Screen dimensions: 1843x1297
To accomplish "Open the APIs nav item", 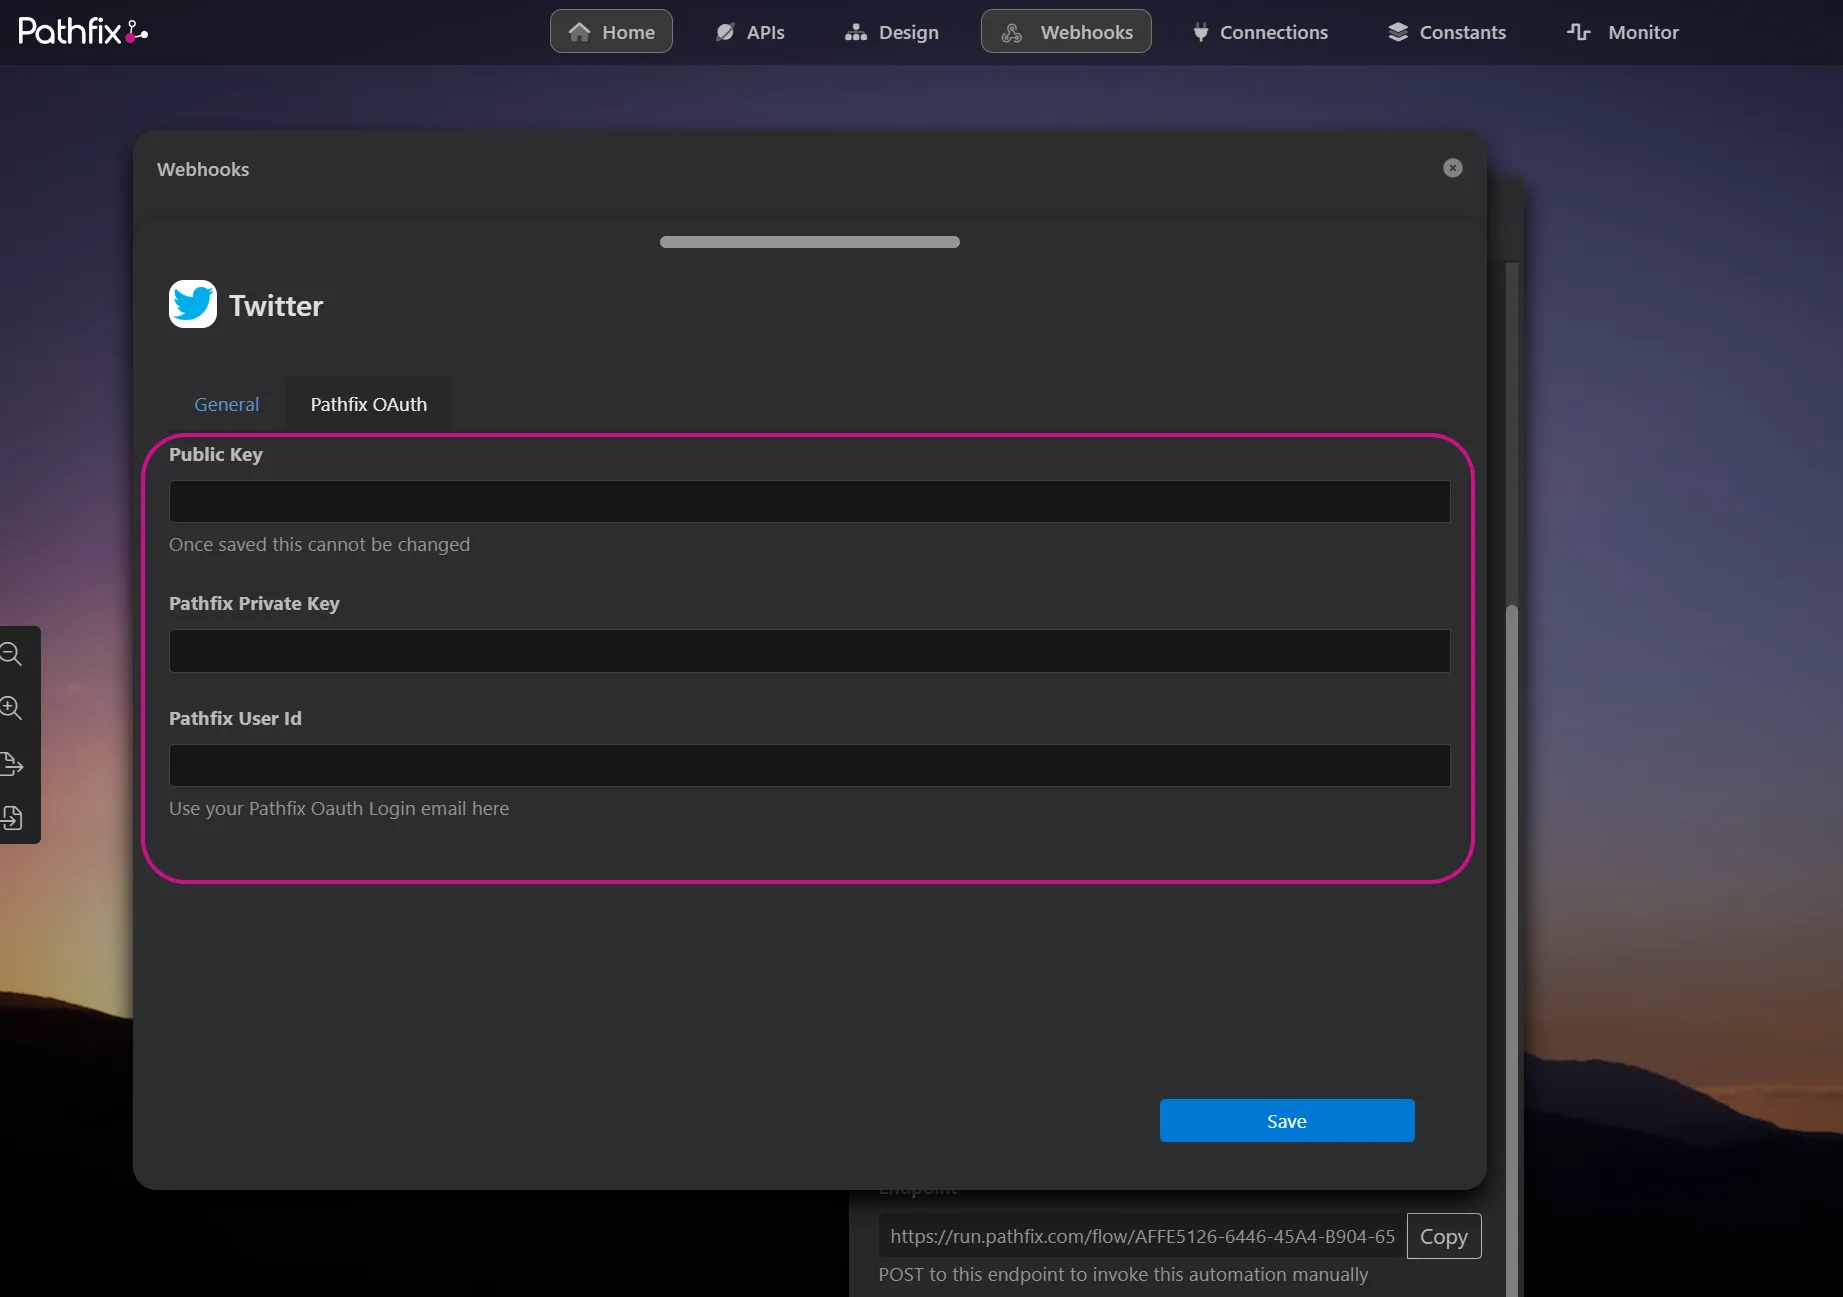I will pos(750,32).
